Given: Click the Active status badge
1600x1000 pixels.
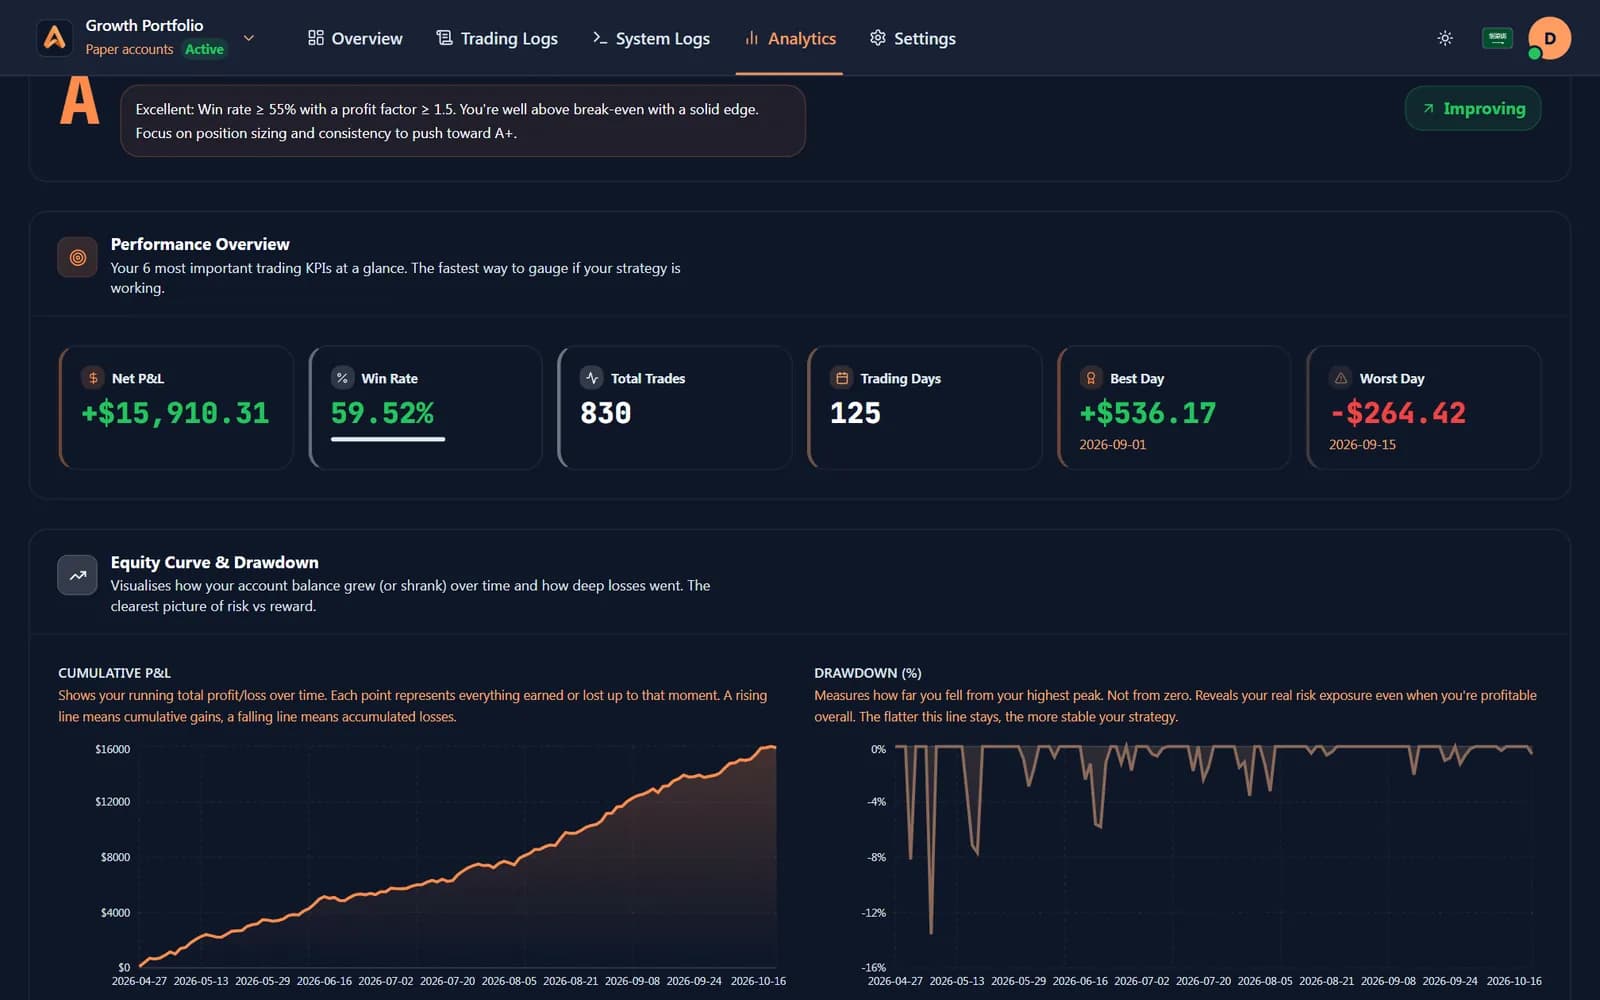Looking at the screenshot, I should (204, 49).
